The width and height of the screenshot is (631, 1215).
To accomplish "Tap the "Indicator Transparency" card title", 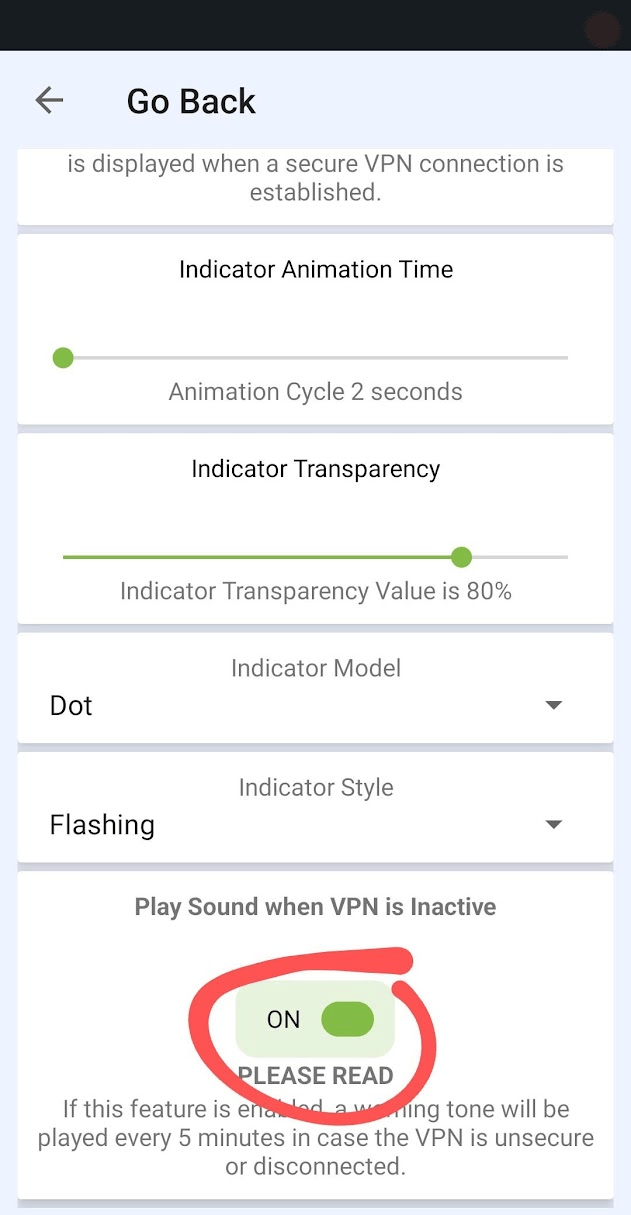I will tap(315, 468).
